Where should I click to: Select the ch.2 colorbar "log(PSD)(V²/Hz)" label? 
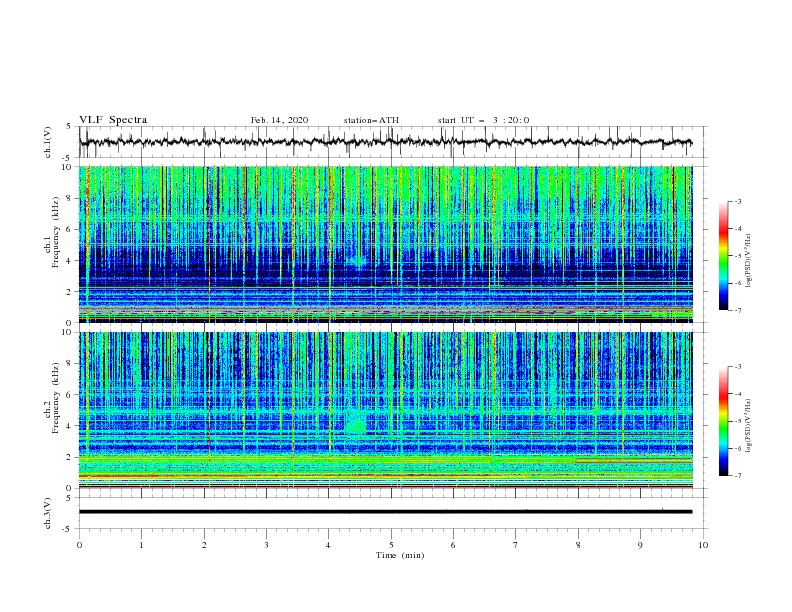[749, 425]
